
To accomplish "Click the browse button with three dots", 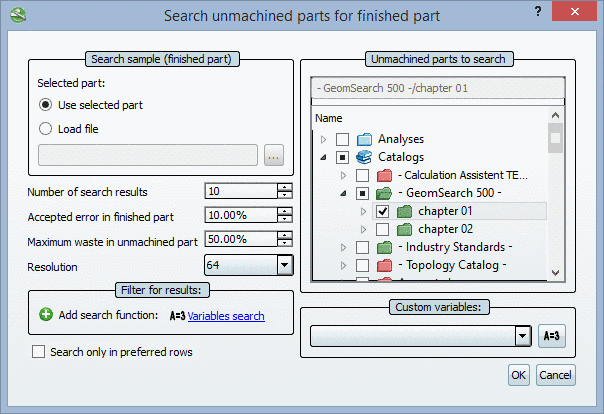I will click(x=274, y=154).
